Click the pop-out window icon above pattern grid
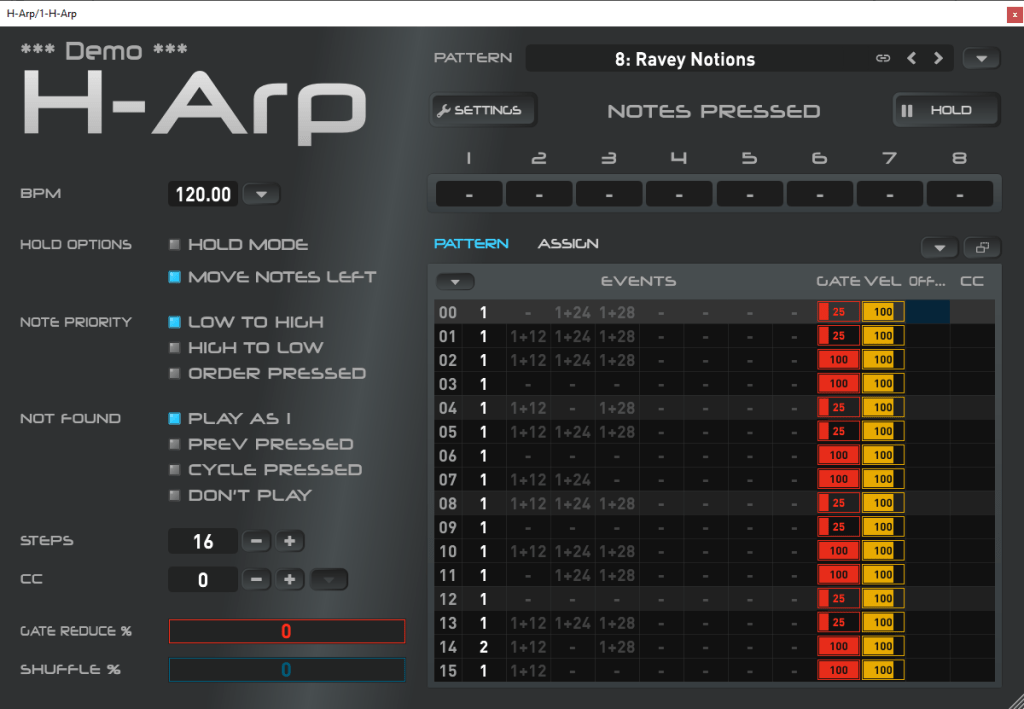Screen dimensions: 1024x709 pos(981,247)
